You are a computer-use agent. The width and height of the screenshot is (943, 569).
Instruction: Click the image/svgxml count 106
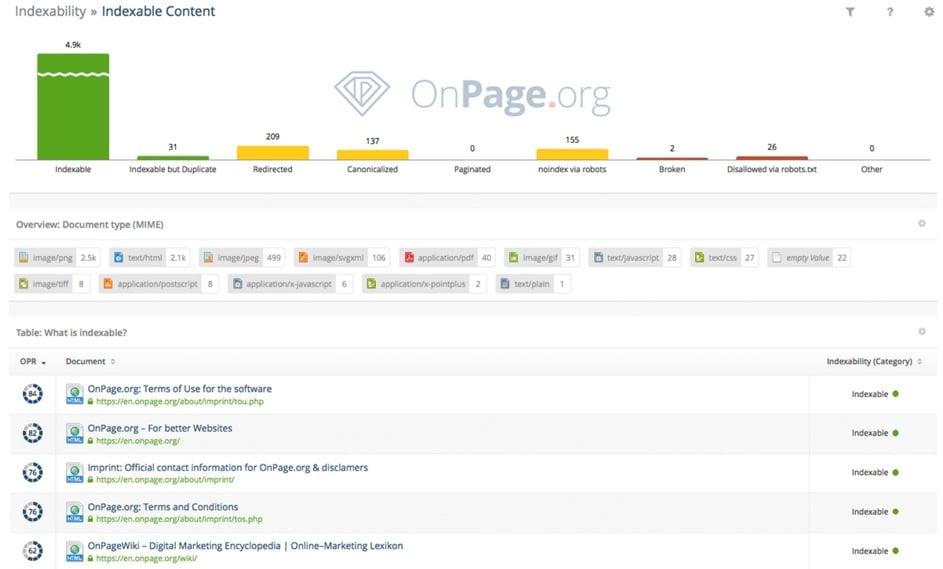(379, 257)
